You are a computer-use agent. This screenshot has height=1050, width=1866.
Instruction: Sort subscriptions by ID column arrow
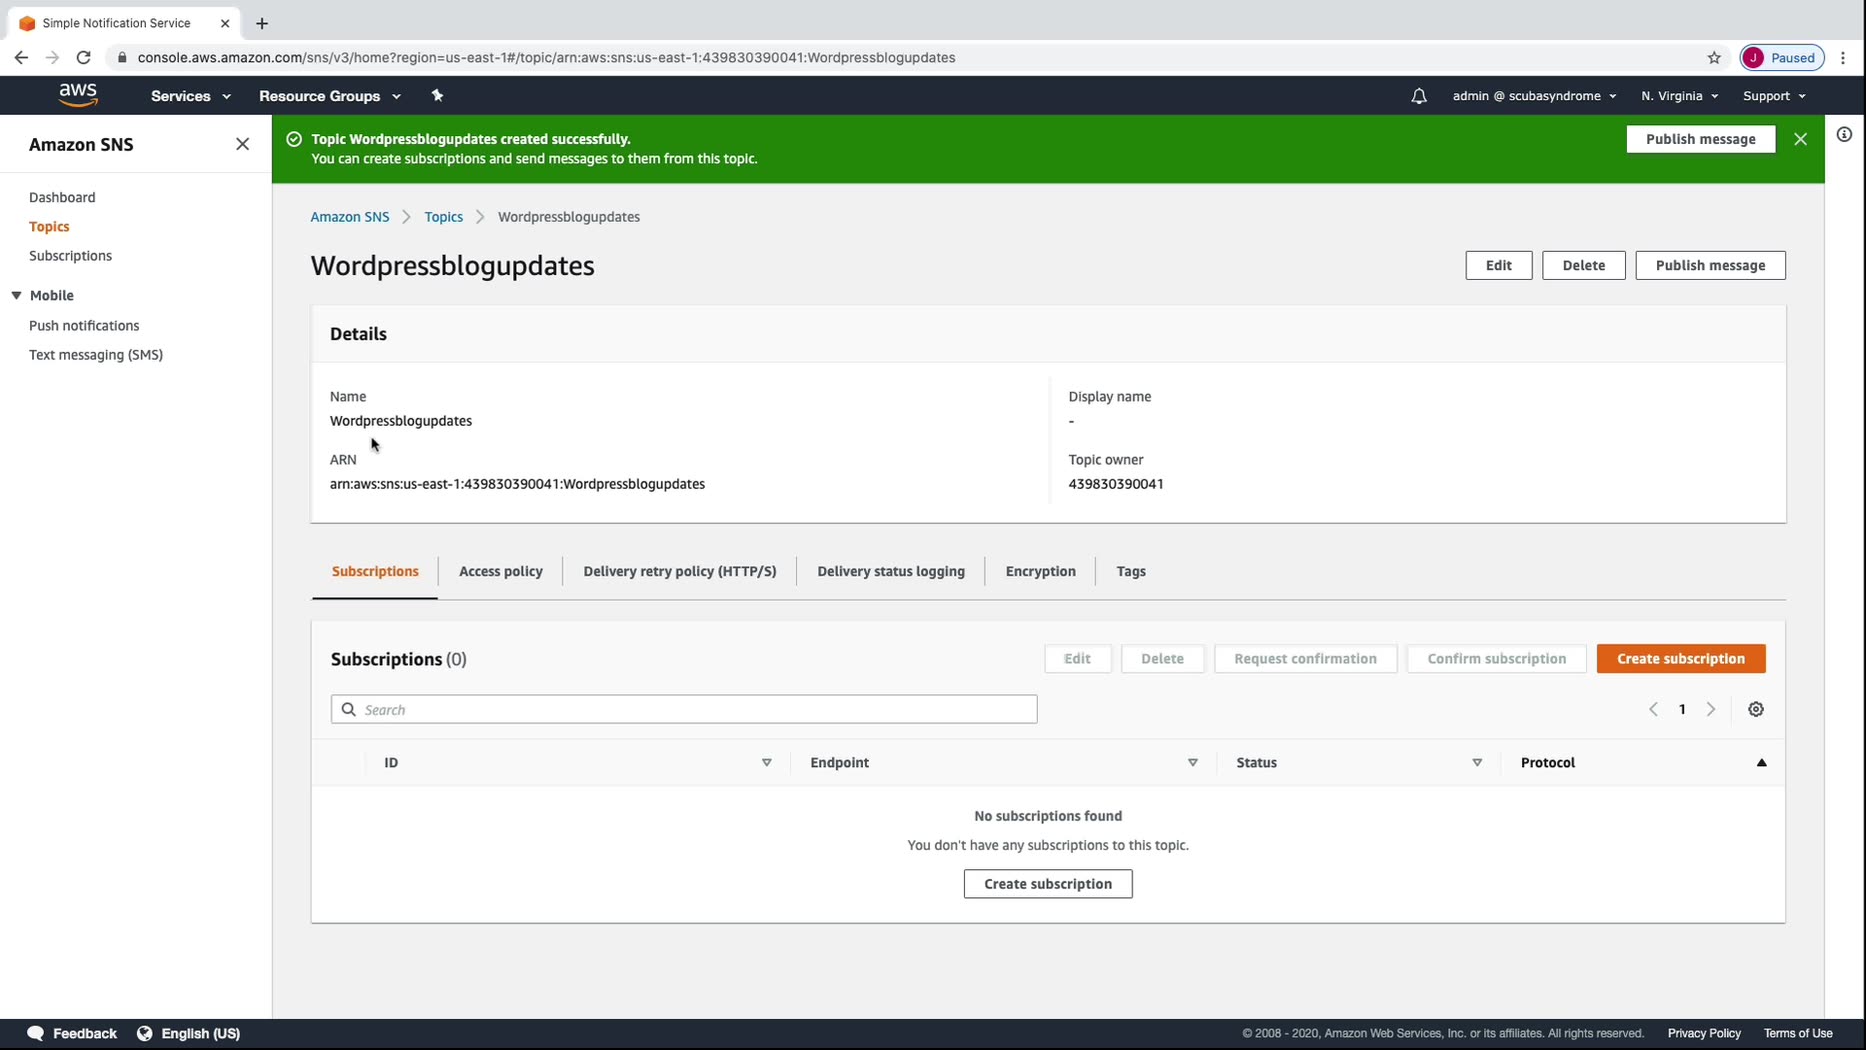click(x=767, y=763)
